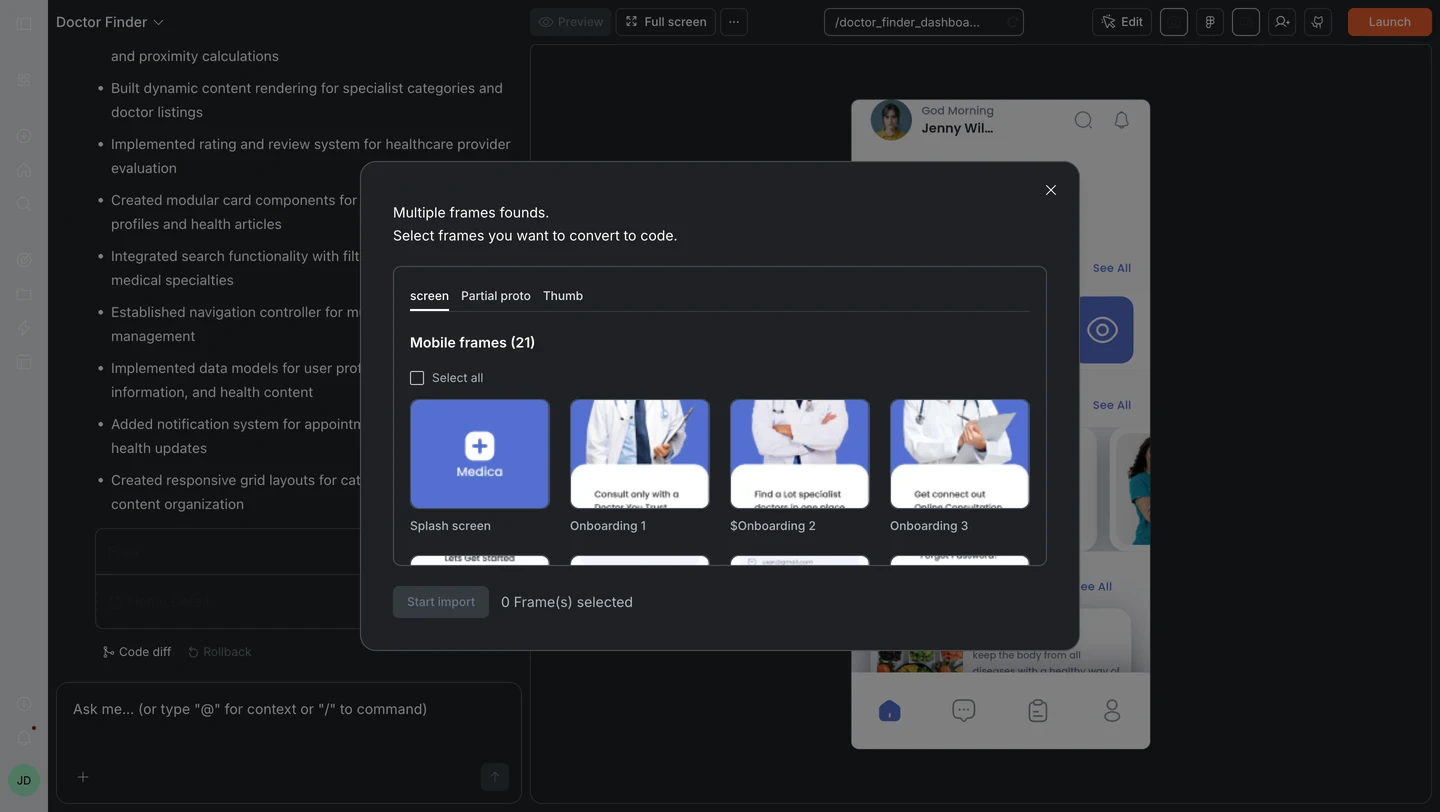Toggle the Select all checkbox for mobile frames
Viewport: 1440px width, 812px height.
click(417, 378)
